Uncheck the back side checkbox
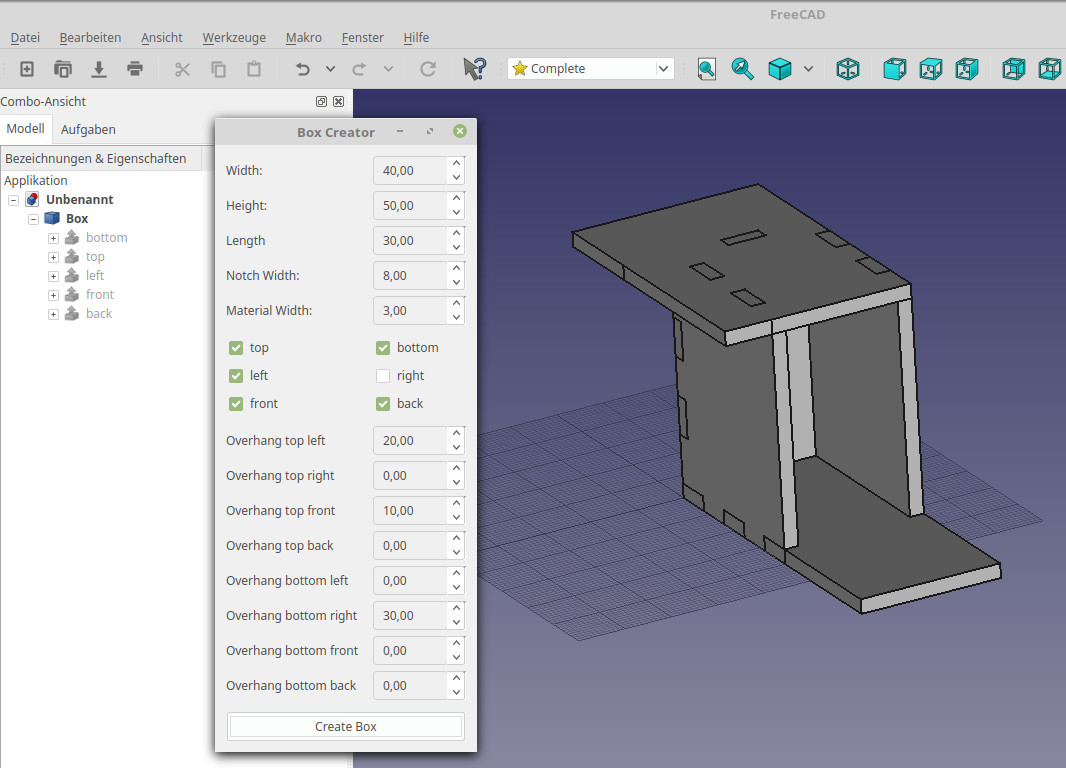 click(383, 404)
